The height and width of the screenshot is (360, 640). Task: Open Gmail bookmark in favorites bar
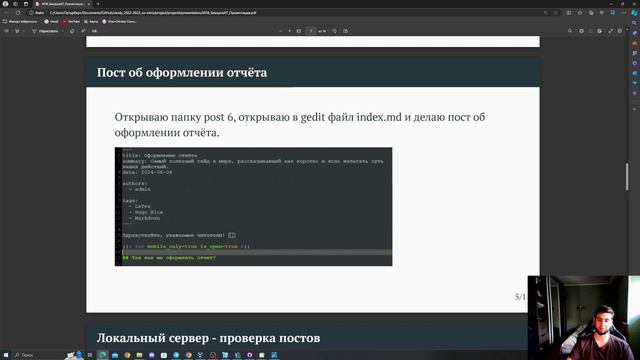51,21
